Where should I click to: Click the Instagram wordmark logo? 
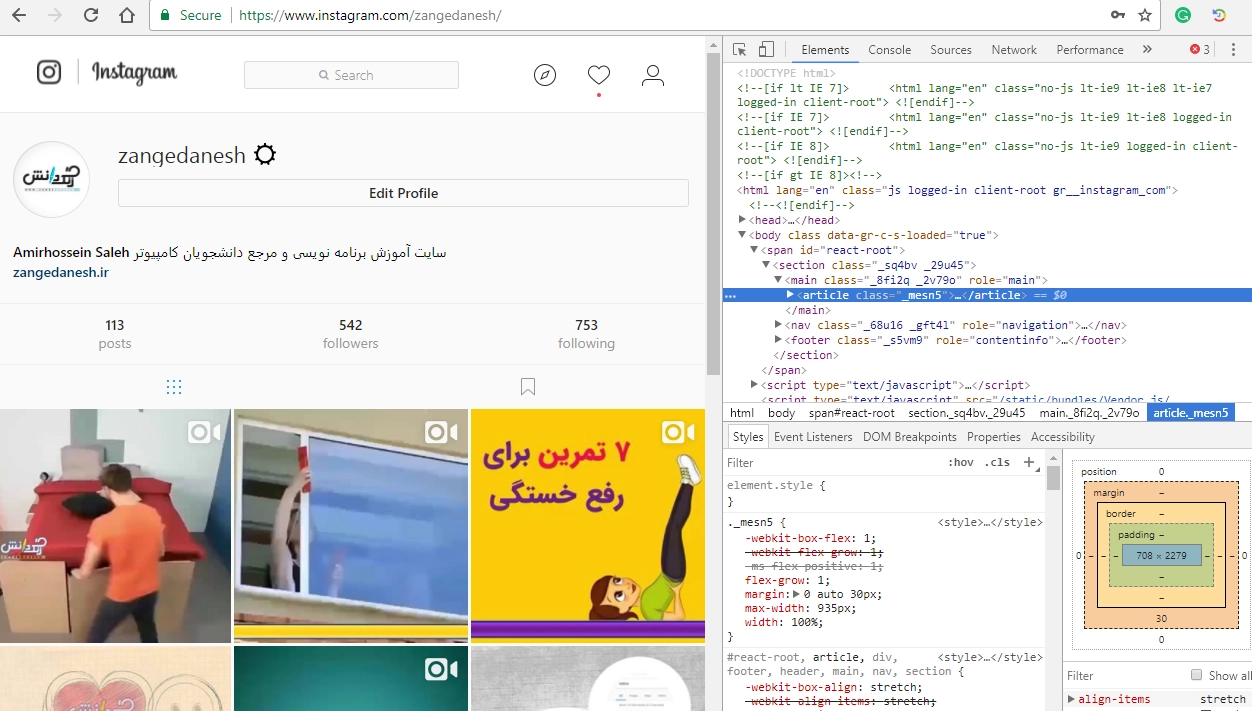pos(135,72)
